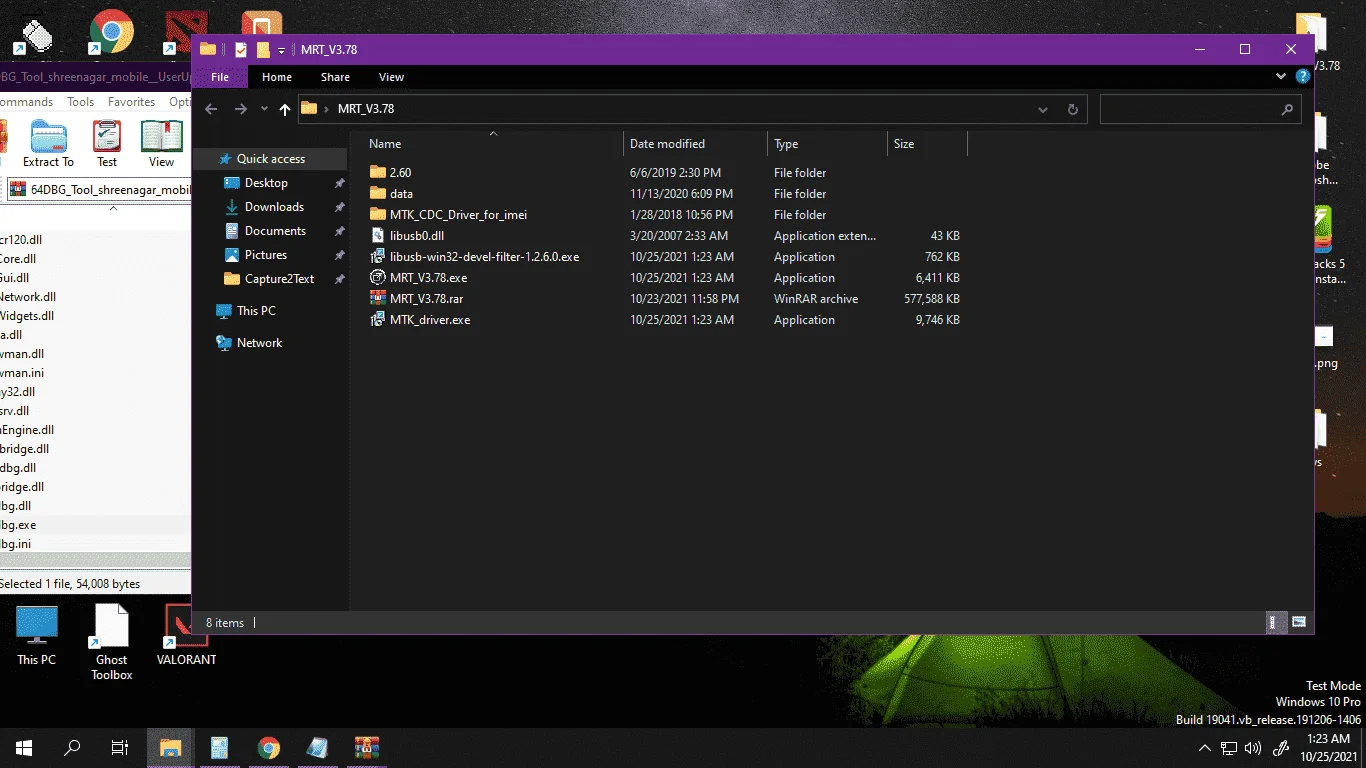Viewport: 1366px width, 768px height.
Task: Open recent locations dropdown arrow
Action: (264, 109)
